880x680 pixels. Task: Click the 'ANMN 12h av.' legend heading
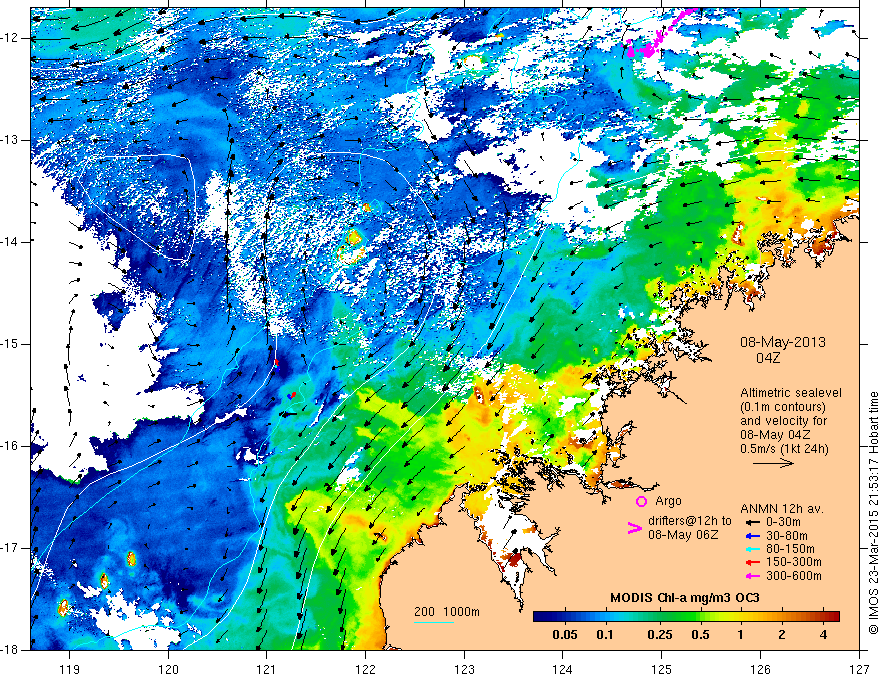782,509
